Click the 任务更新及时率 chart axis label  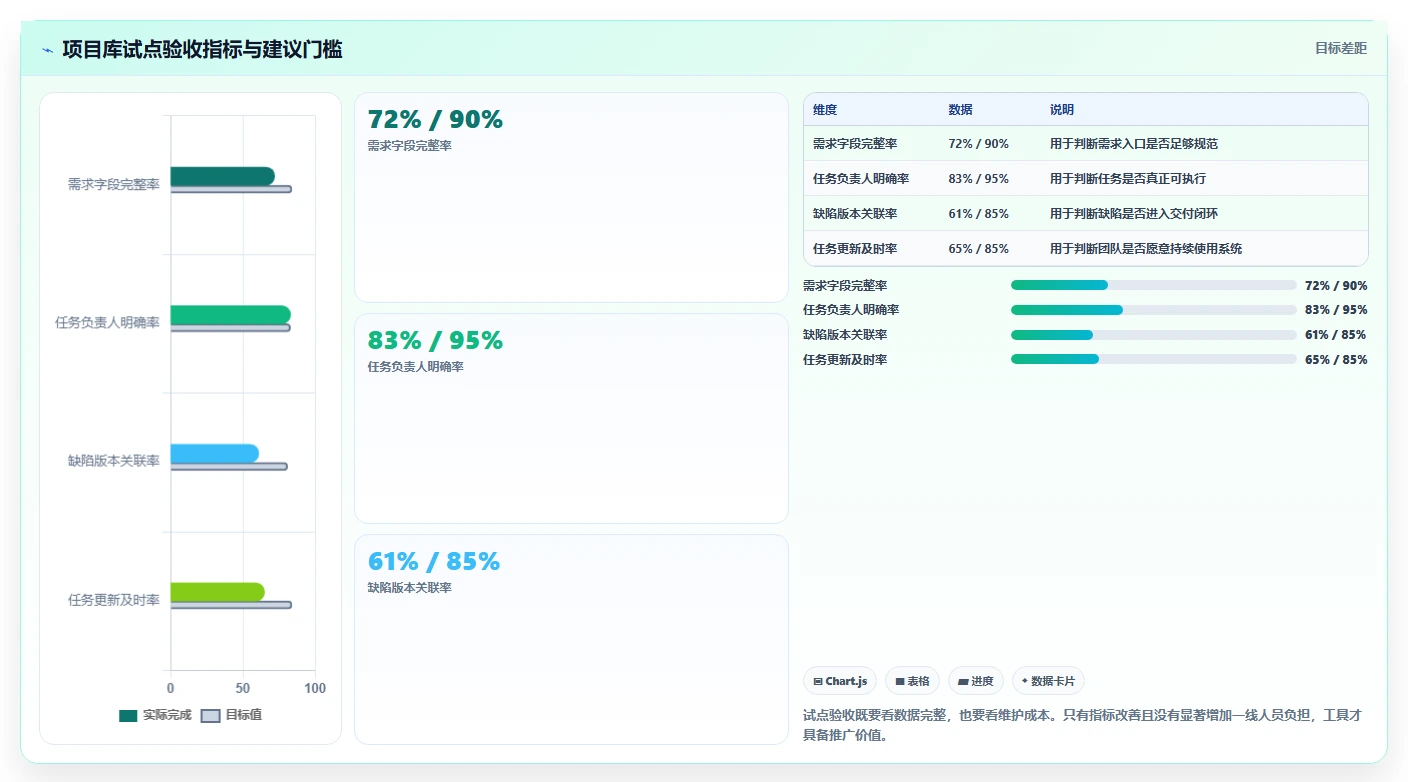click(x=113, y=600)
